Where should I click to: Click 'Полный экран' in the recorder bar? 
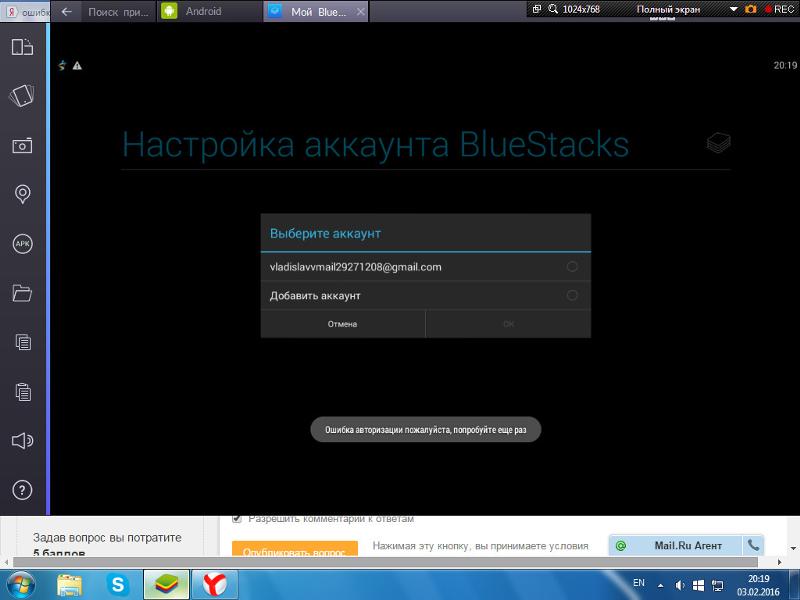(667, 9)
